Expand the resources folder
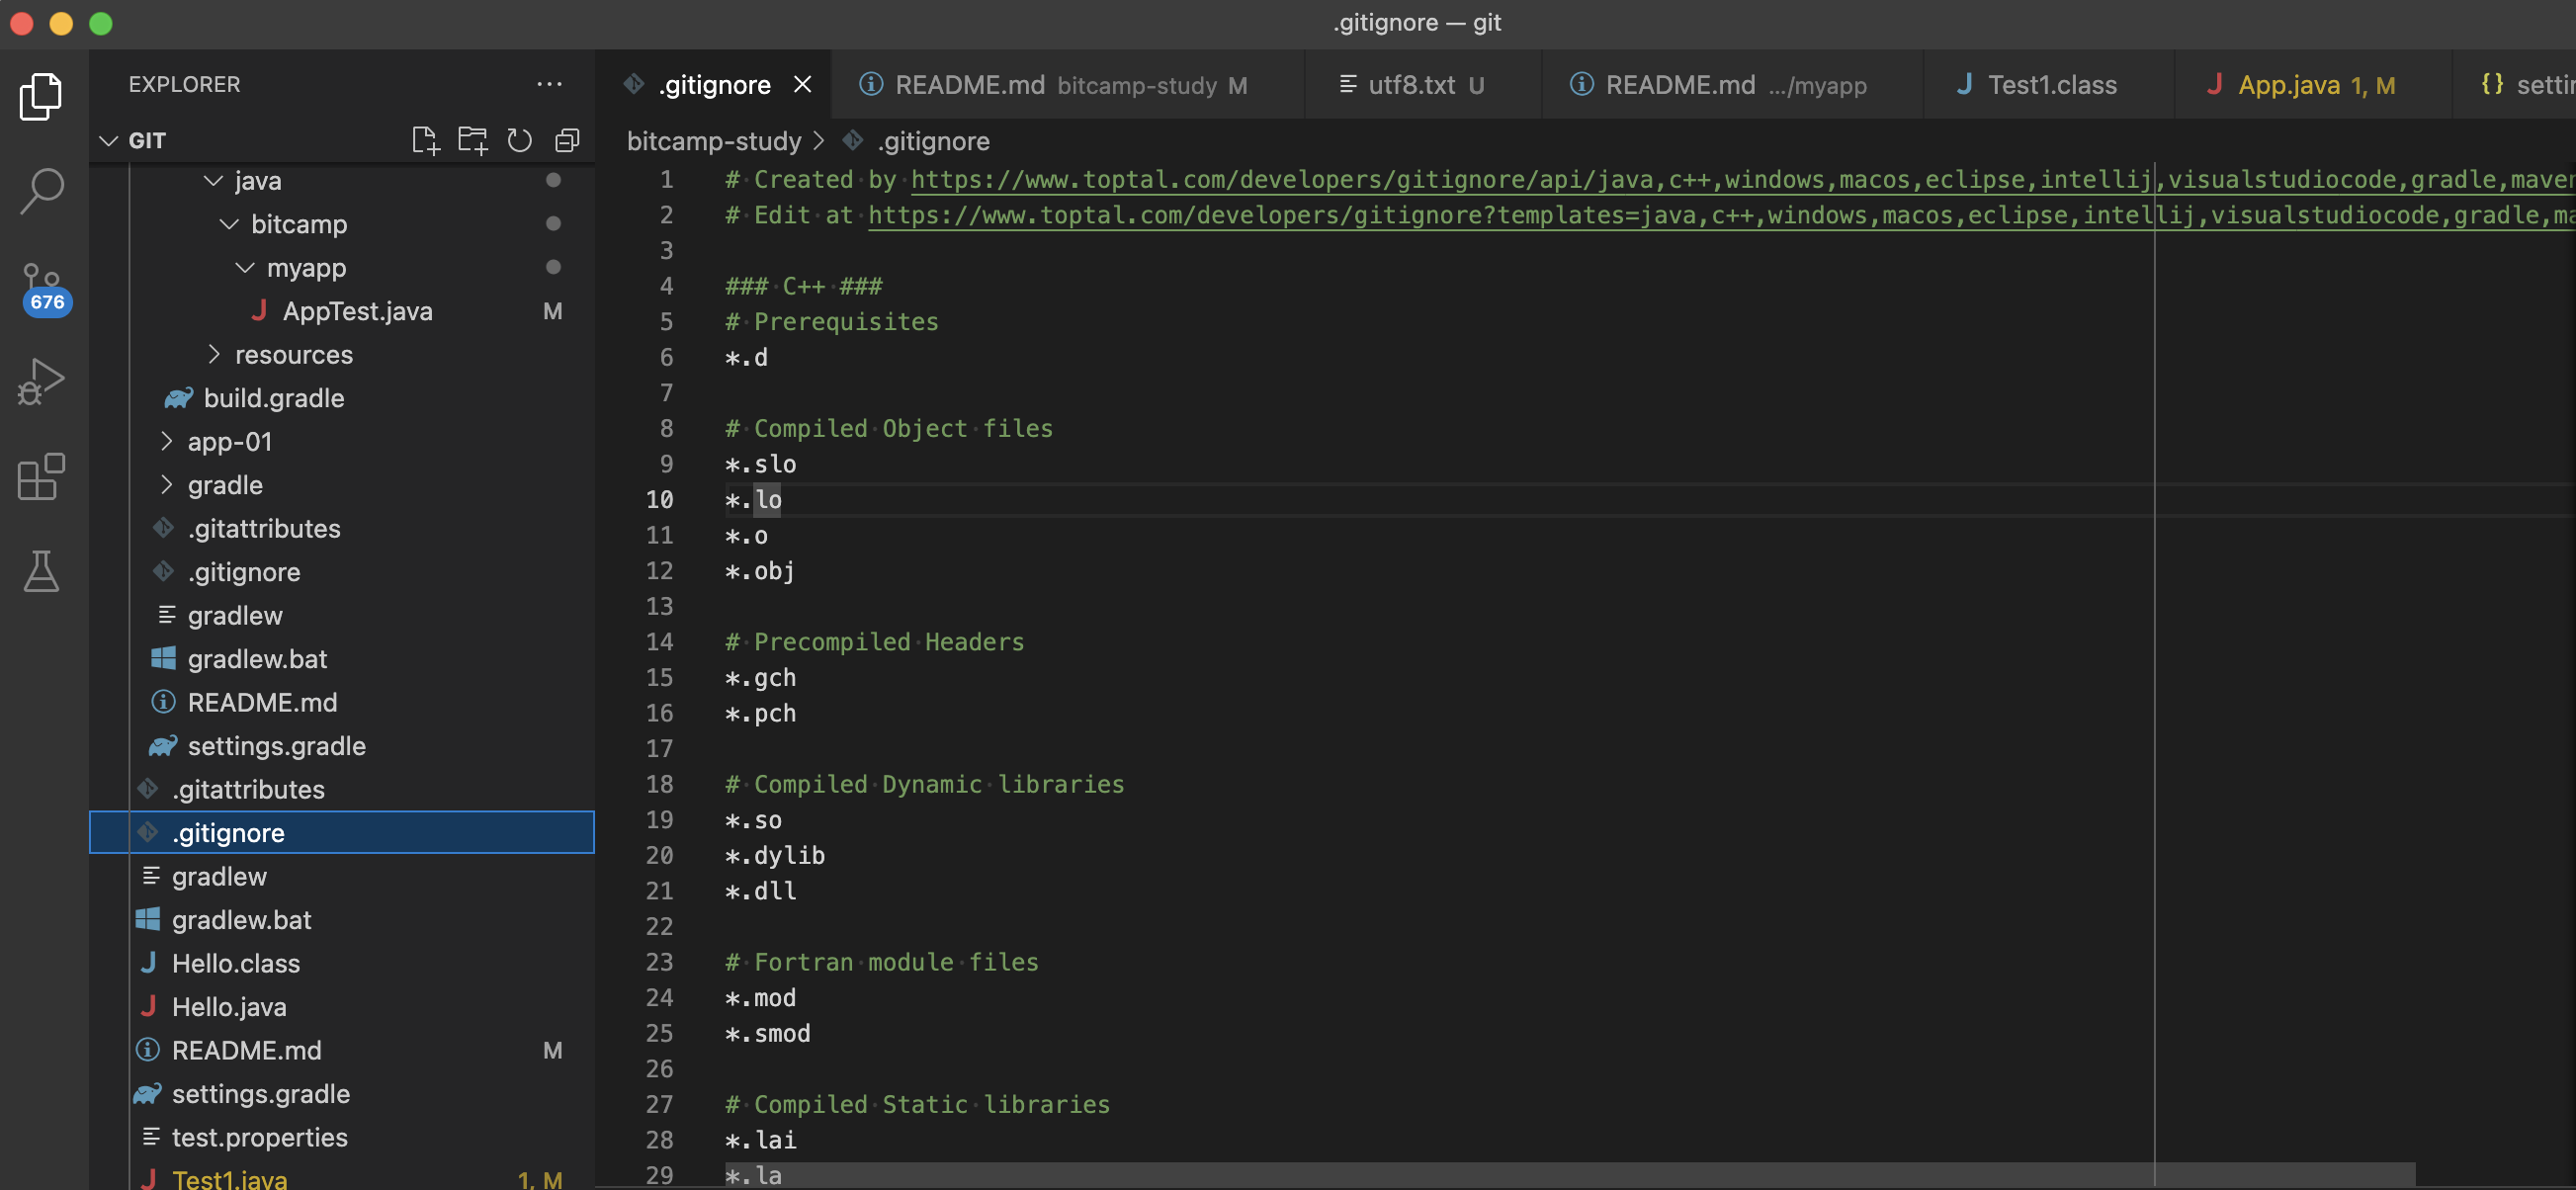 pyautogui.click(x=213, y=355)
